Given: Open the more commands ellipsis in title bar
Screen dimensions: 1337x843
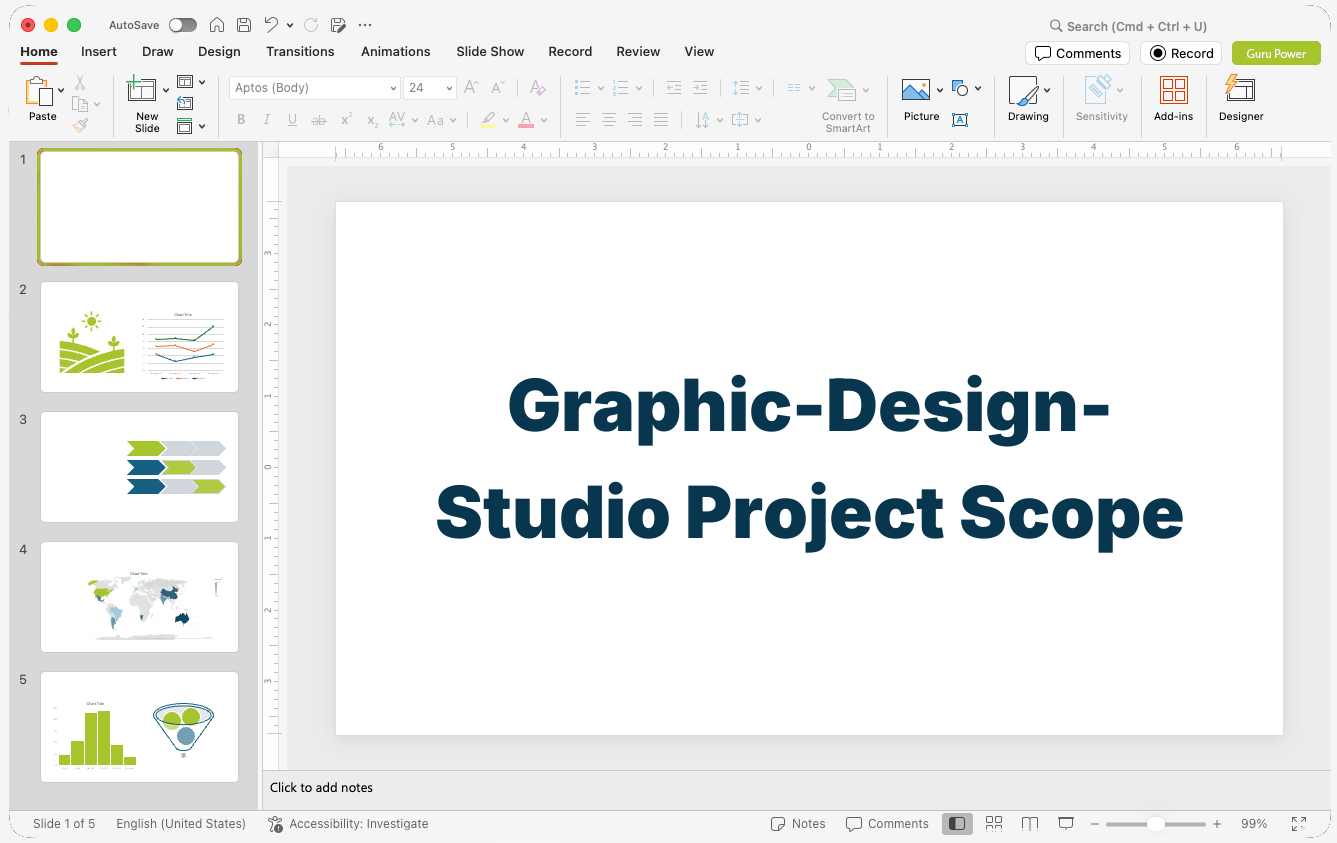Looking at the screenshot, I should point(365,25).
